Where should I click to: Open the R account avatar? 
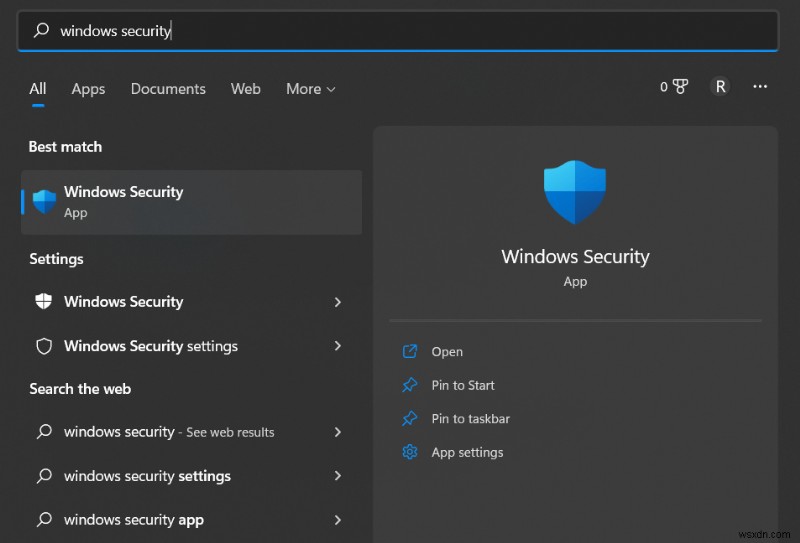click(720, 86)
